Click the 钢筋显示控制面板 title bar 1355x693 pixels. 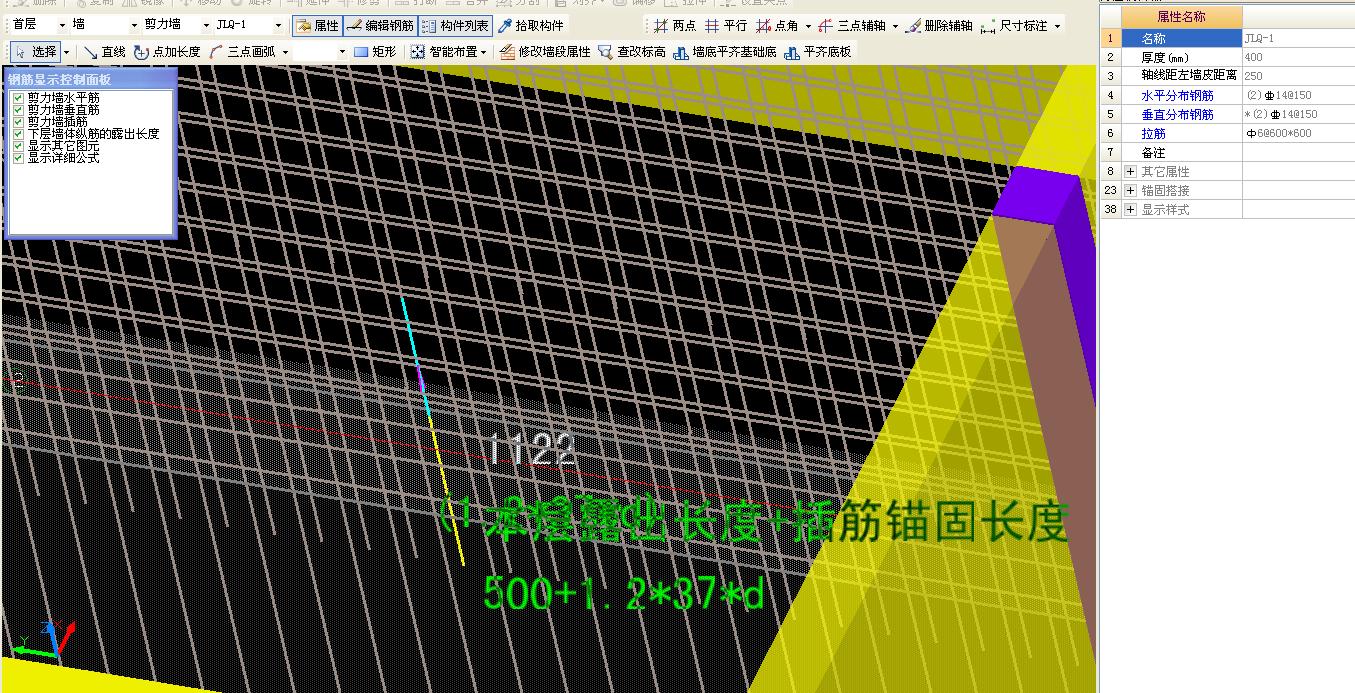pos(90,79)
